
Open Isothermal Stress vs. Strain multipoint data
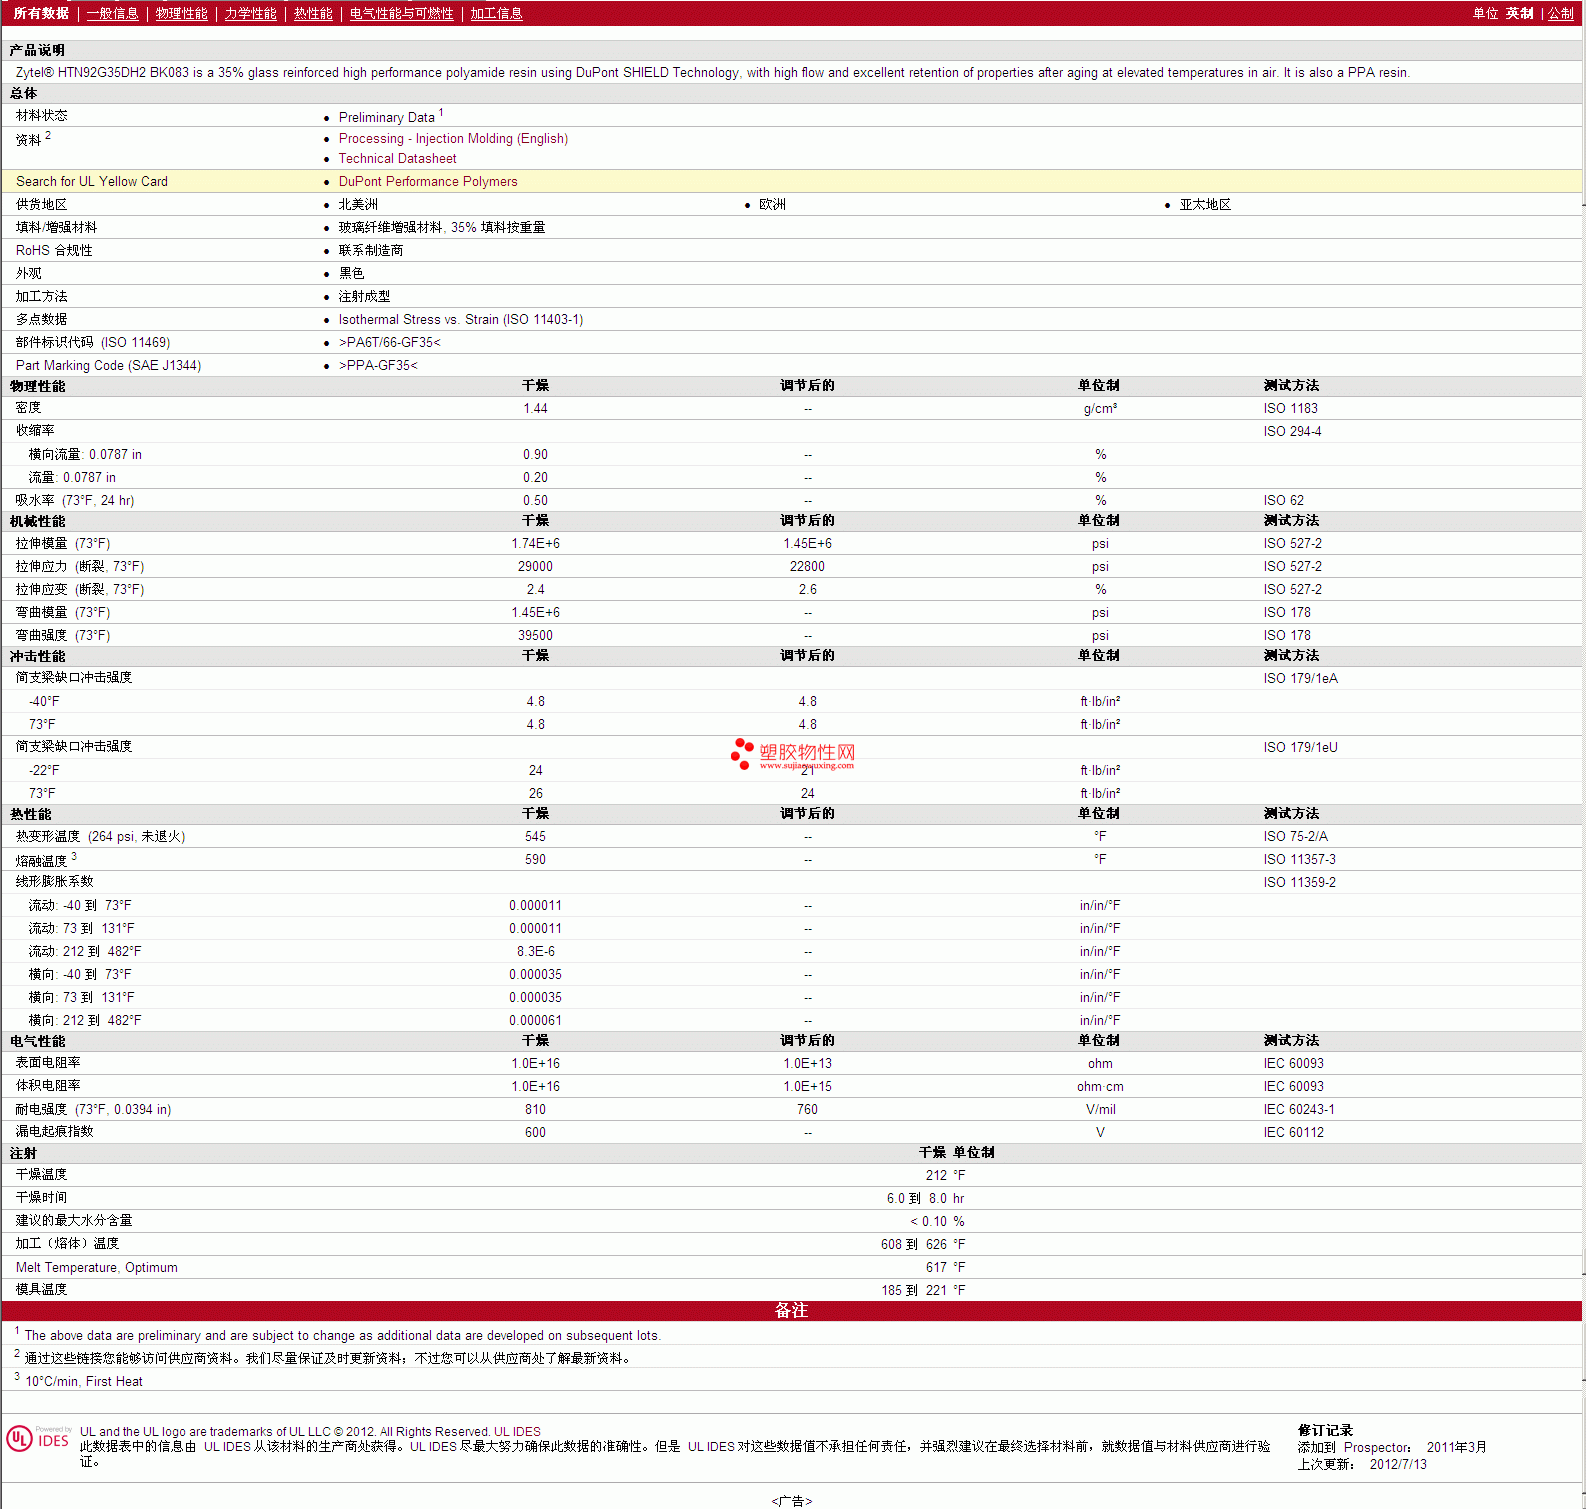point(461,320)
